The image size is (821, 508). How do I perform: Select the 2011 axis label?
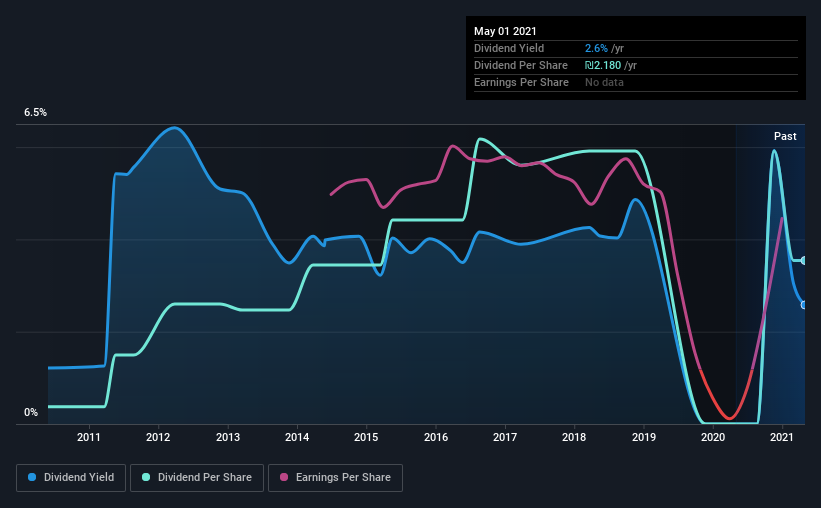point(88,437)
